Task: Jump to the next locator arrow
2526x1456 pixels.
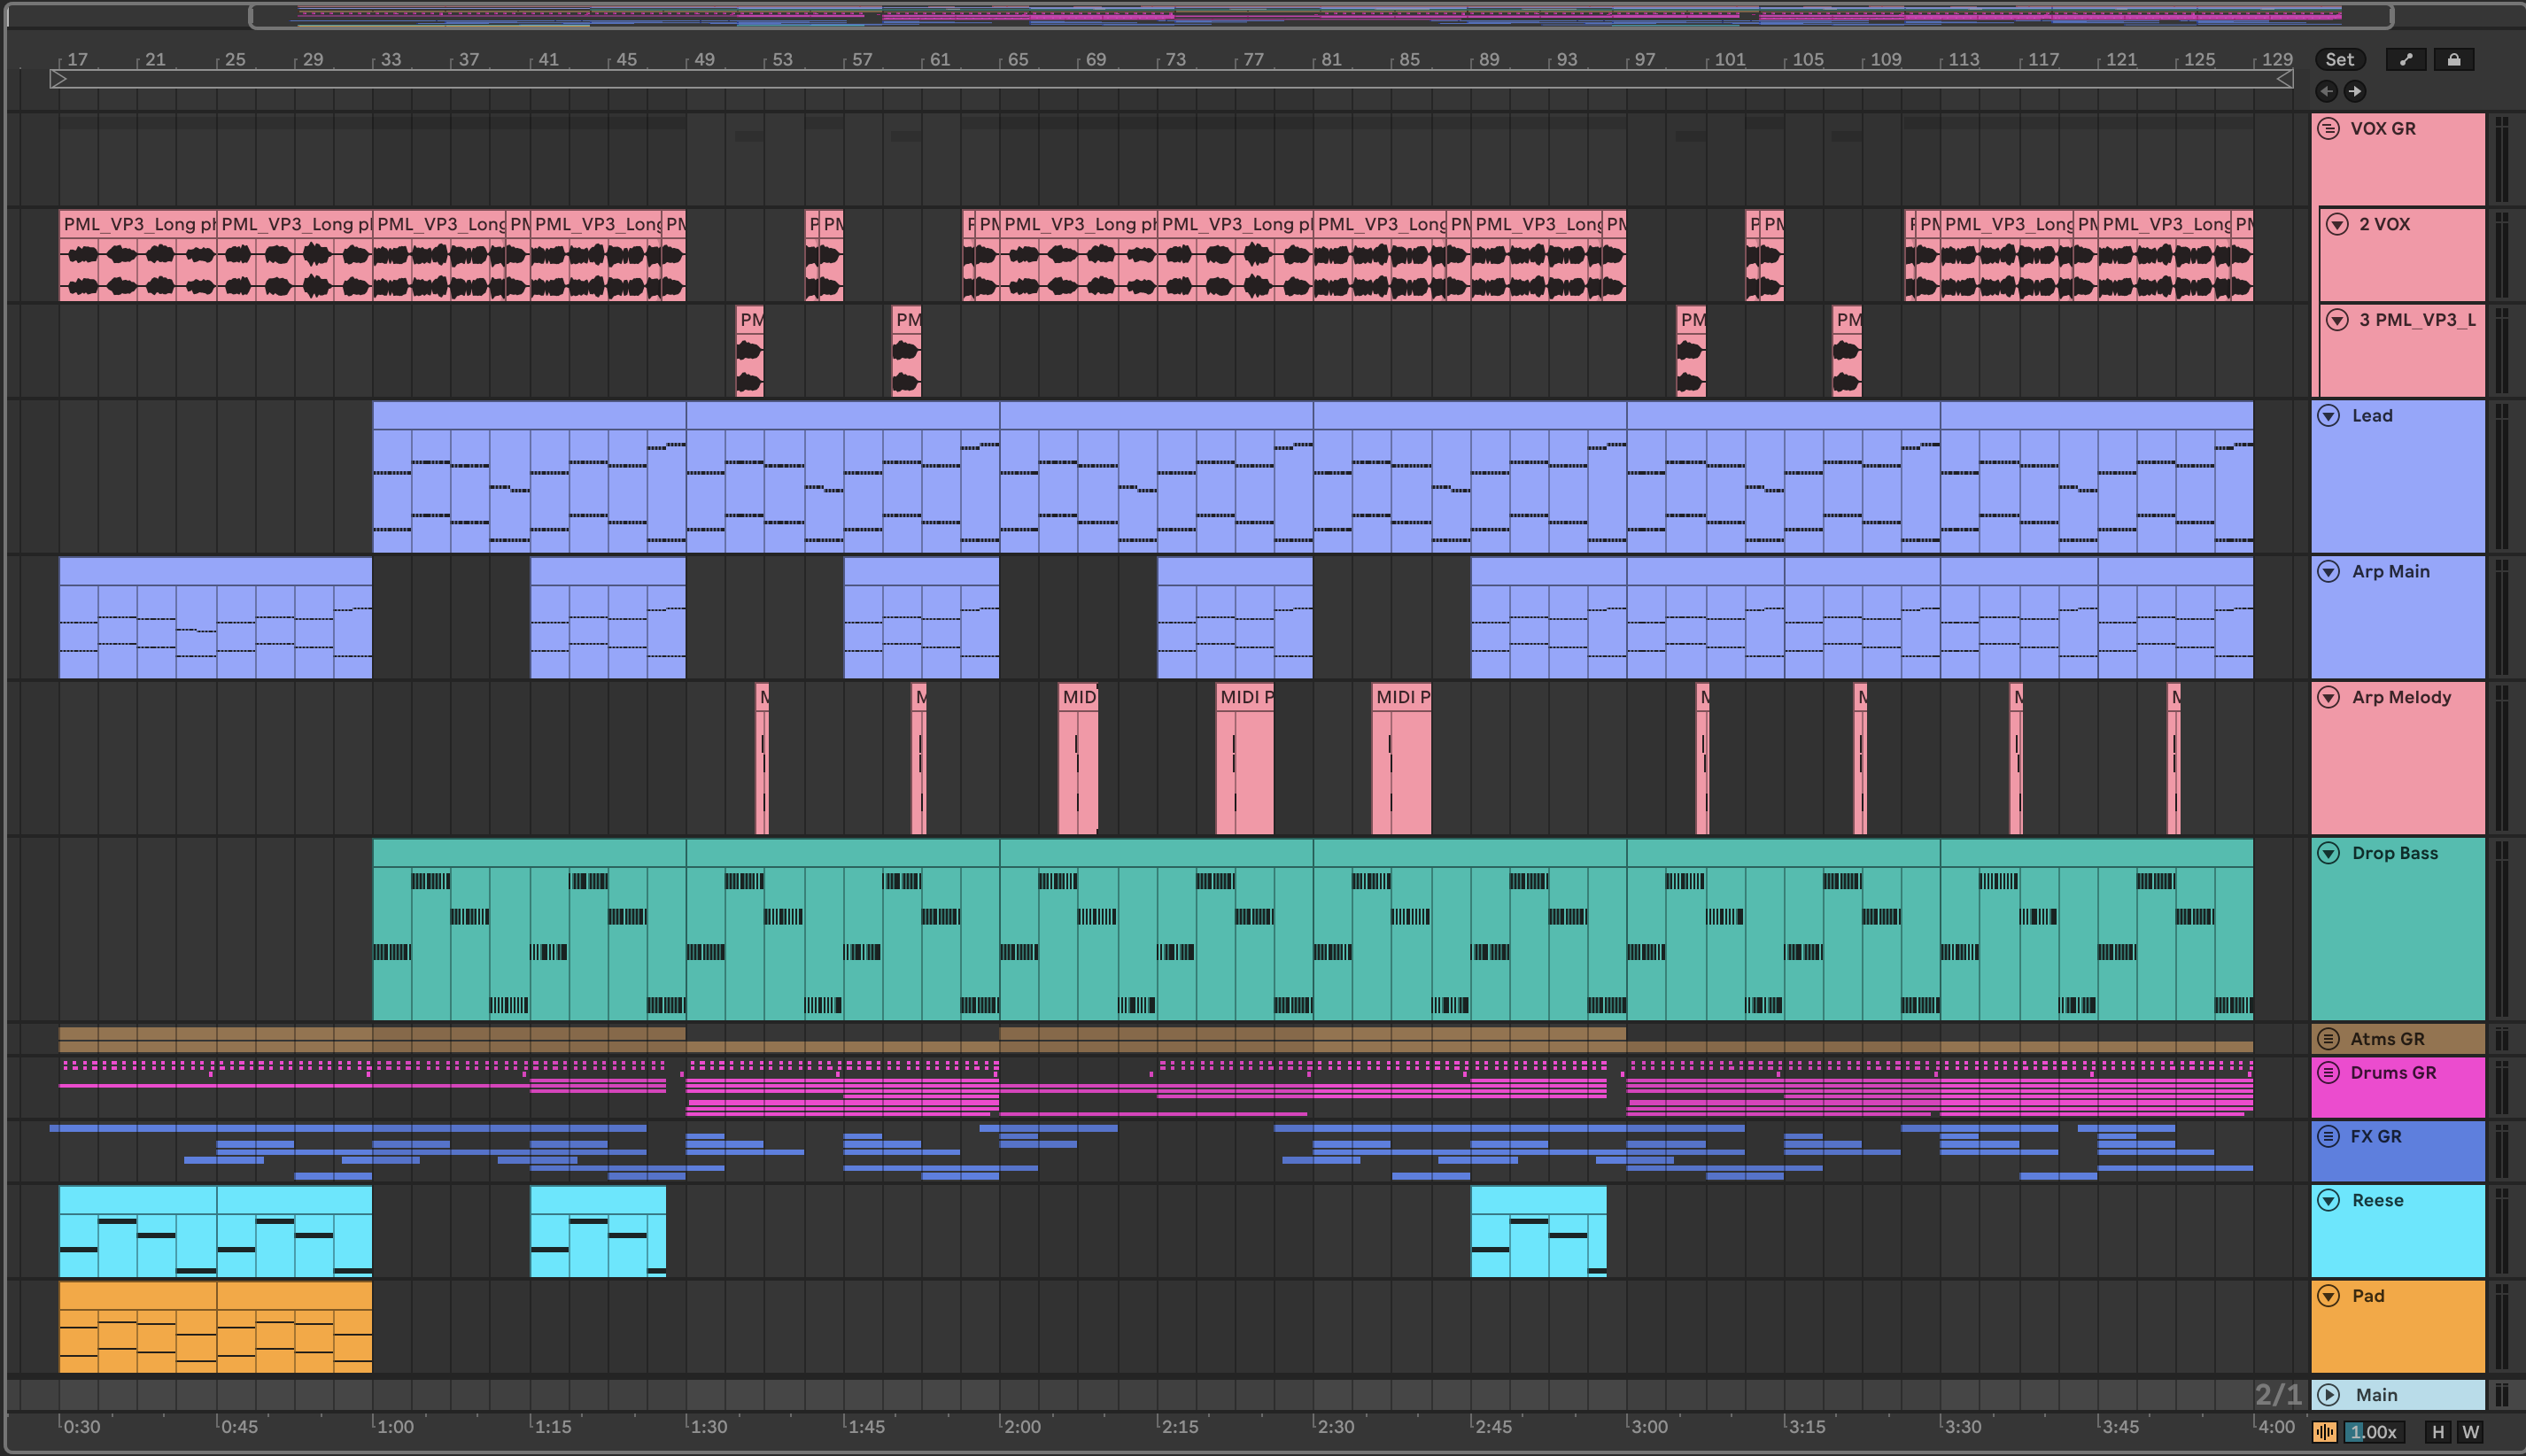Action: tap(2355, 91)
